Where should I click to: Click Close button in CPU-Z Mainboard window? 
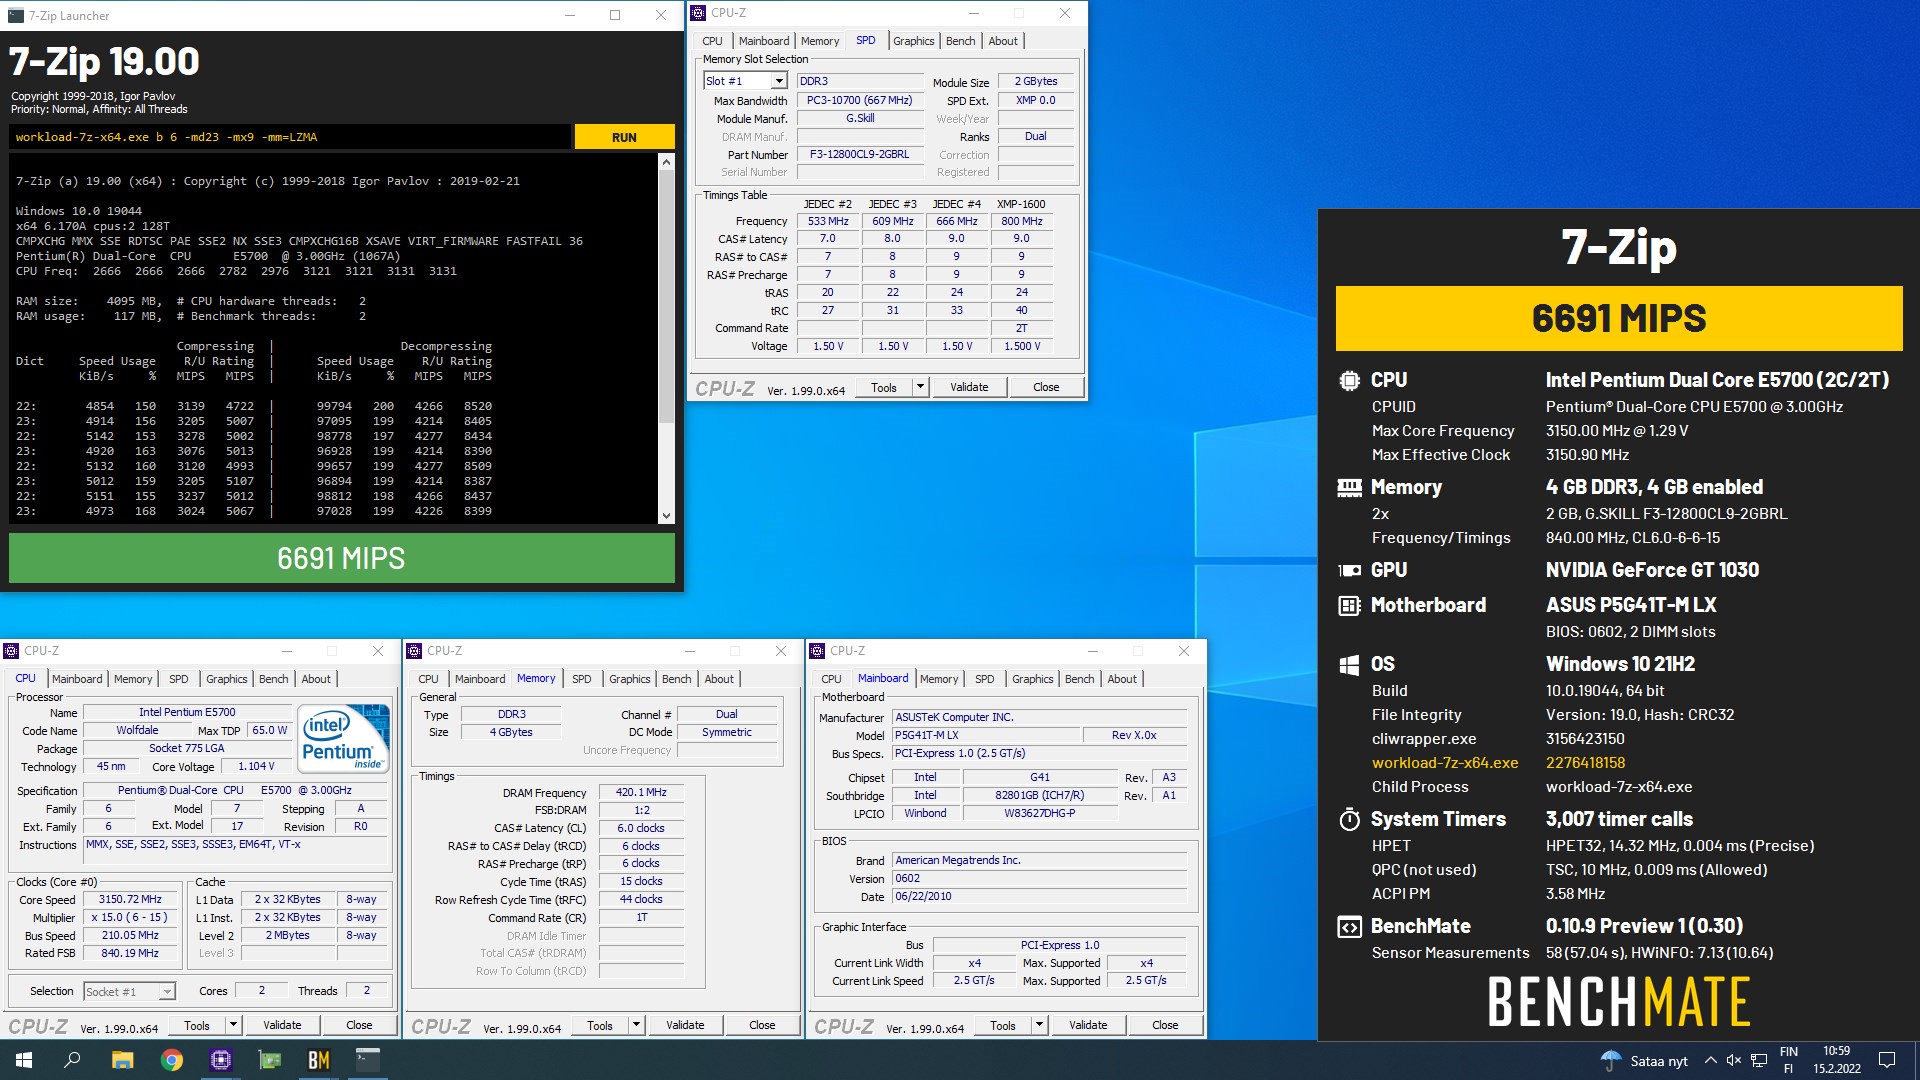(1165, 1025)
